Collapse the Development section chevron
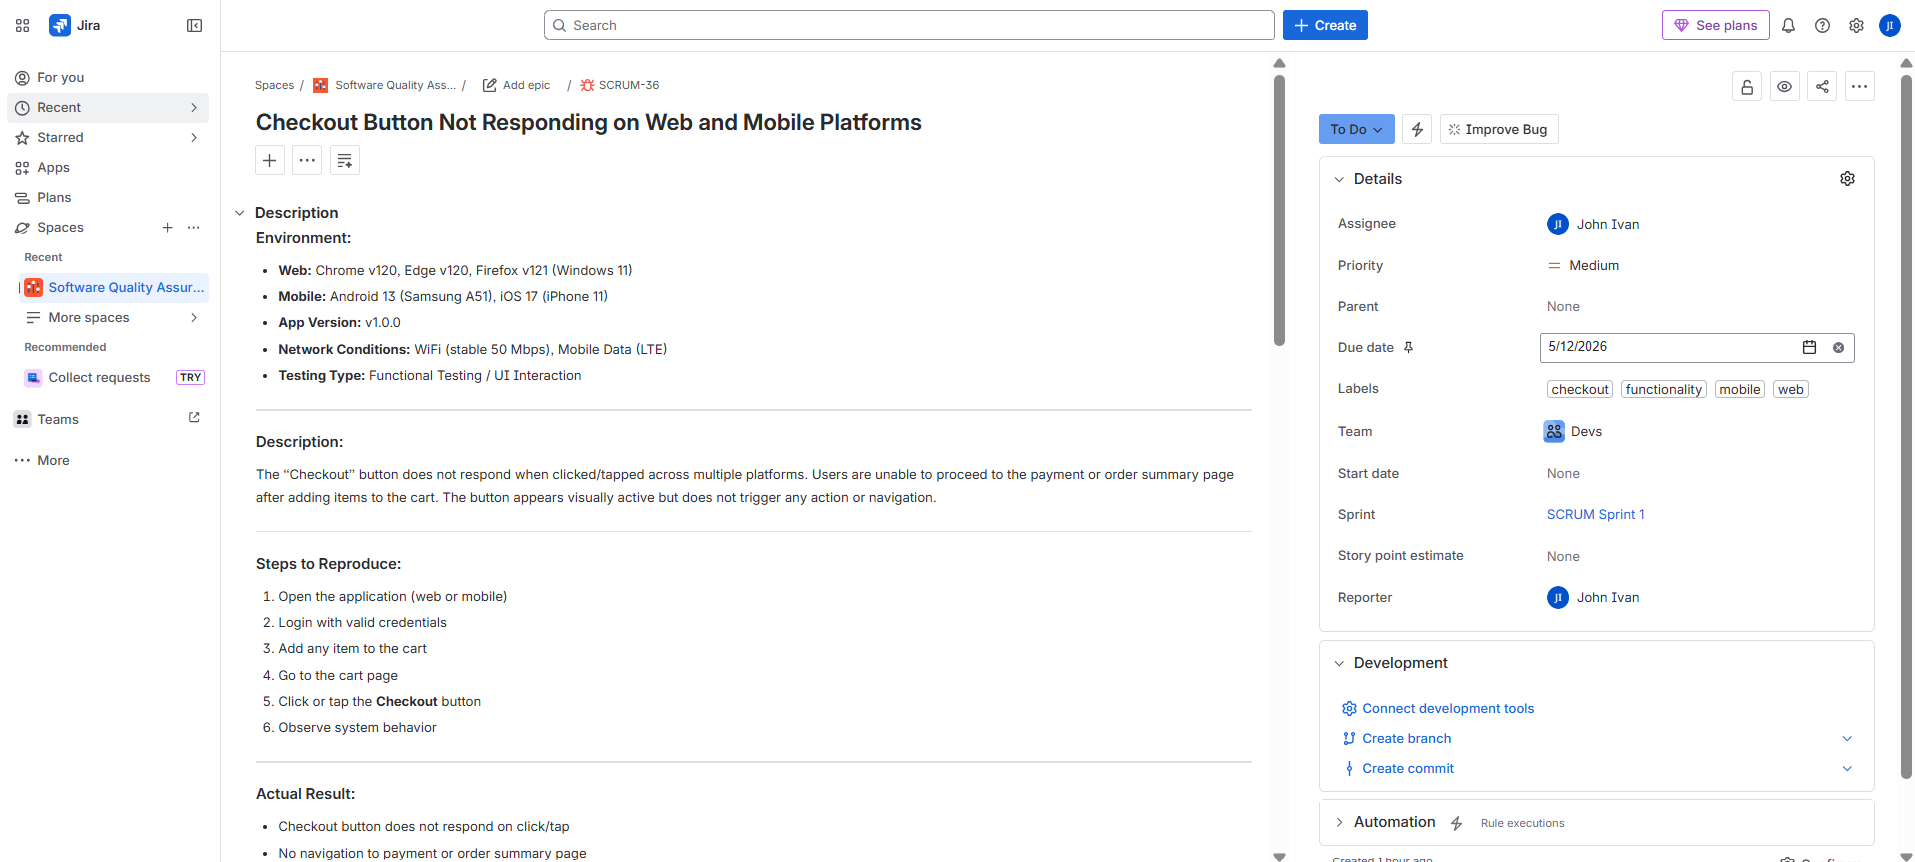The image size is (1915, 862). [1339, 663]
